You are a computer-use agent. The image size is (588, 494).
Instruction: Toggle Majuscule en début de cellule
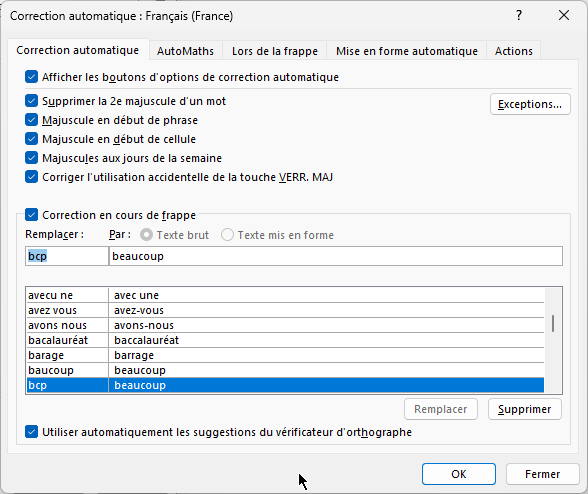click(x=32, y=139)
